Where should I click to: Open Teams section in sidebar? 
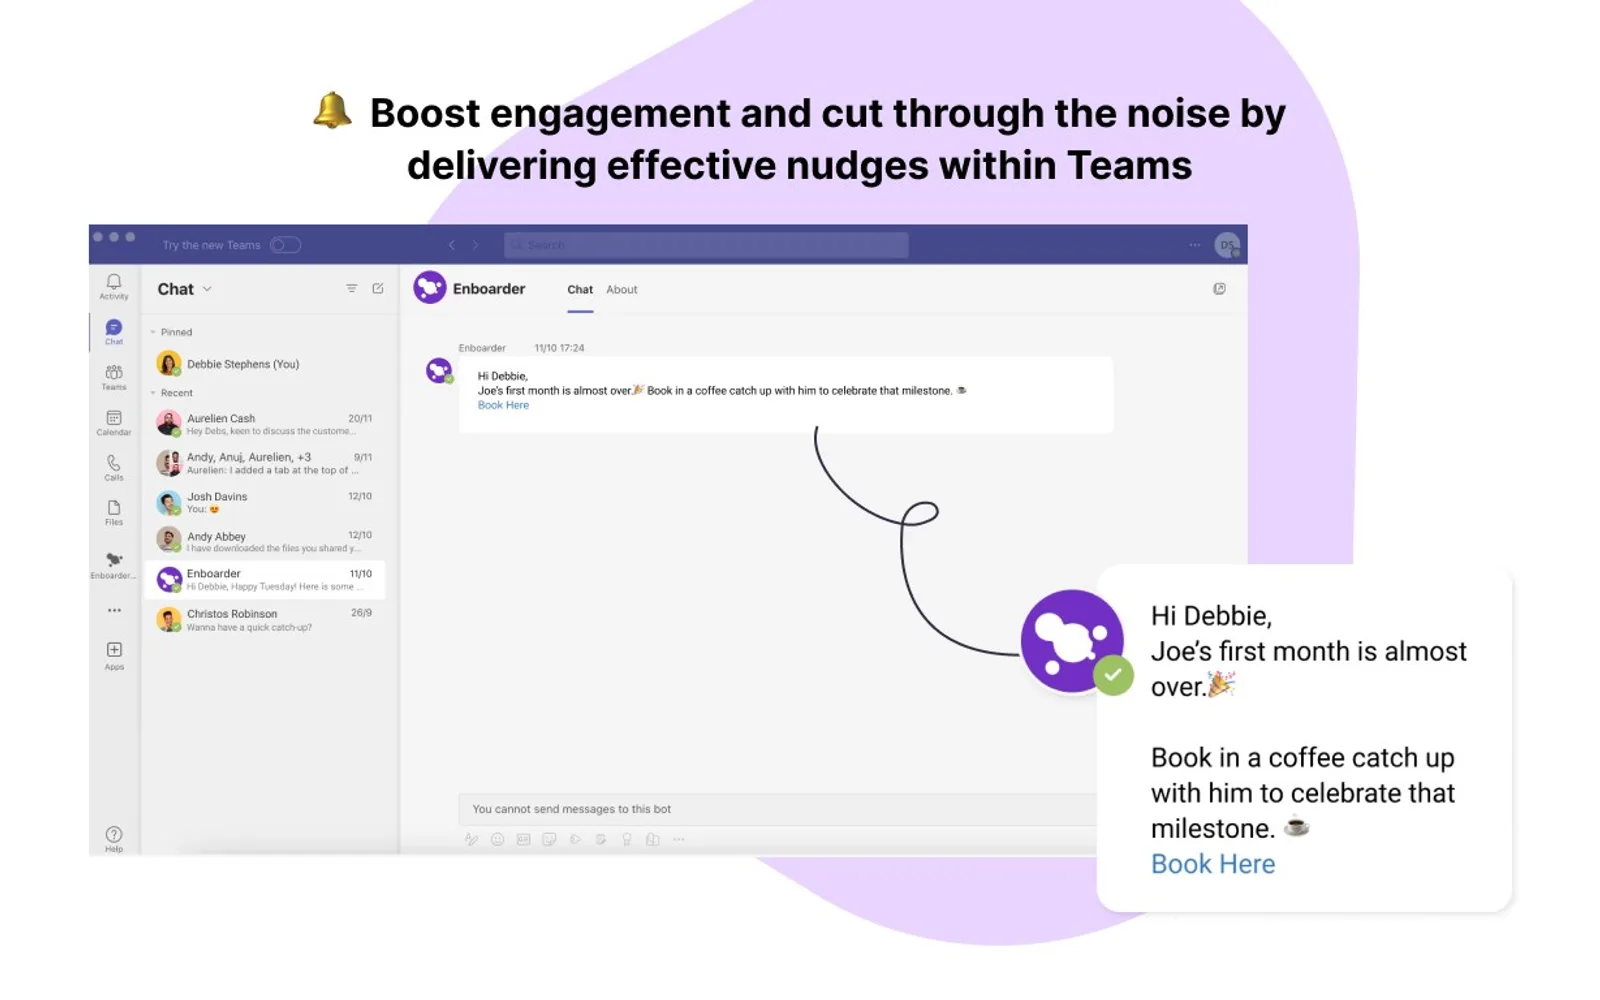coord(114,377)
